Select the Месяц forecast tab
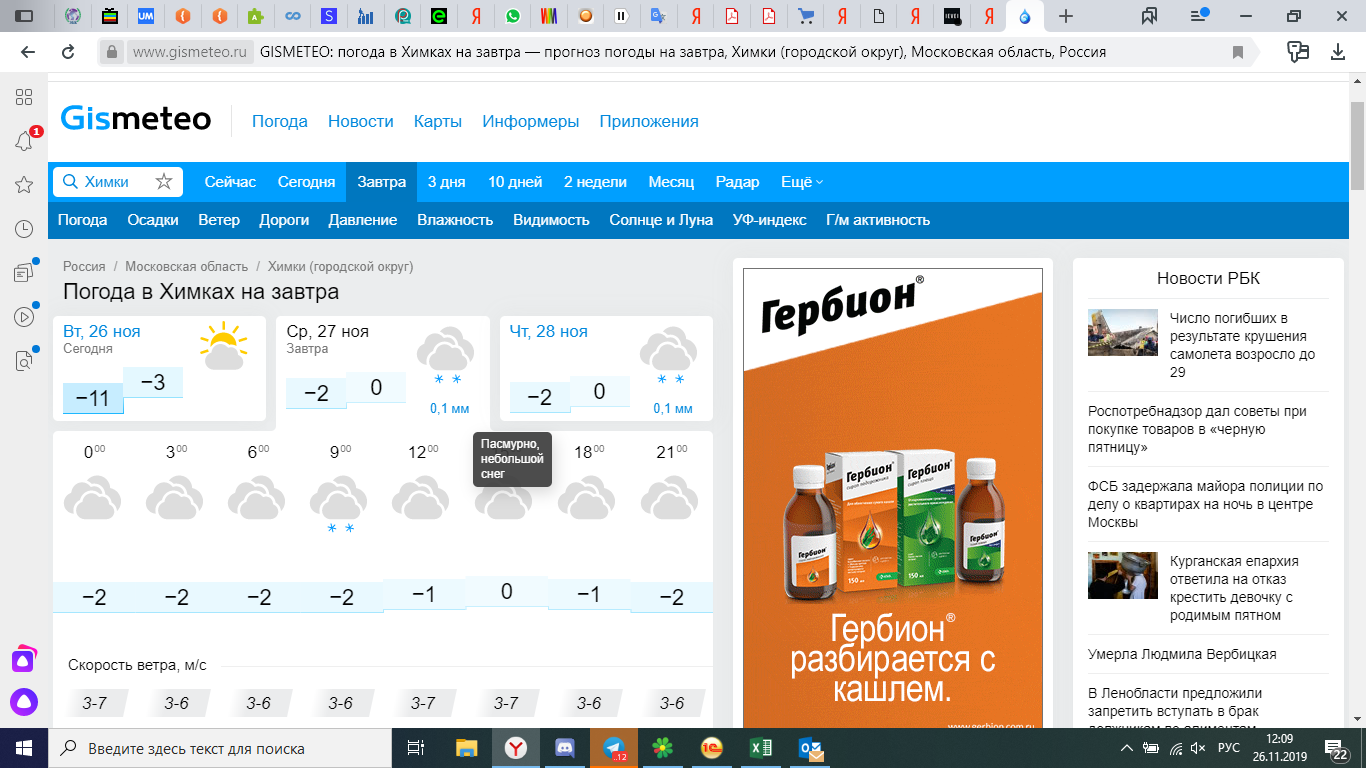This screenshot has height=768, width=1366. [x=671, y=182]
